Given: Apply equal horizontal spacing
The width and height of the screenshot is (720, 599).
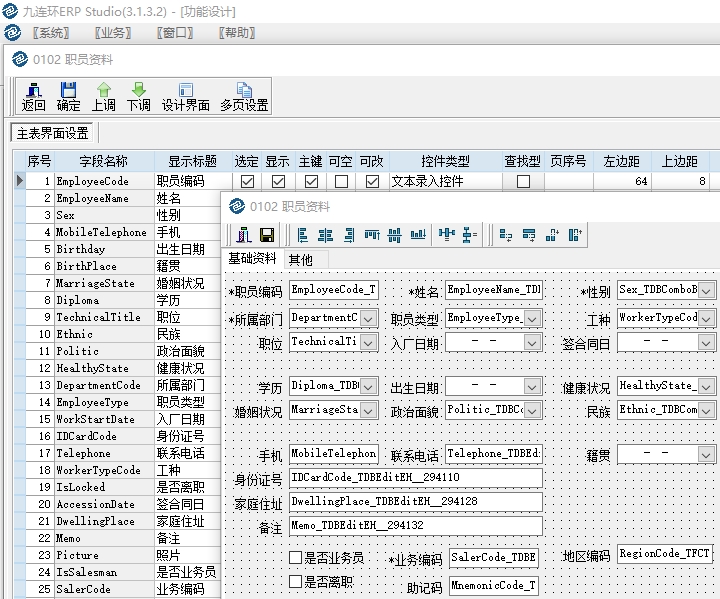Looking at the screenshot, I should pos(446,234).
